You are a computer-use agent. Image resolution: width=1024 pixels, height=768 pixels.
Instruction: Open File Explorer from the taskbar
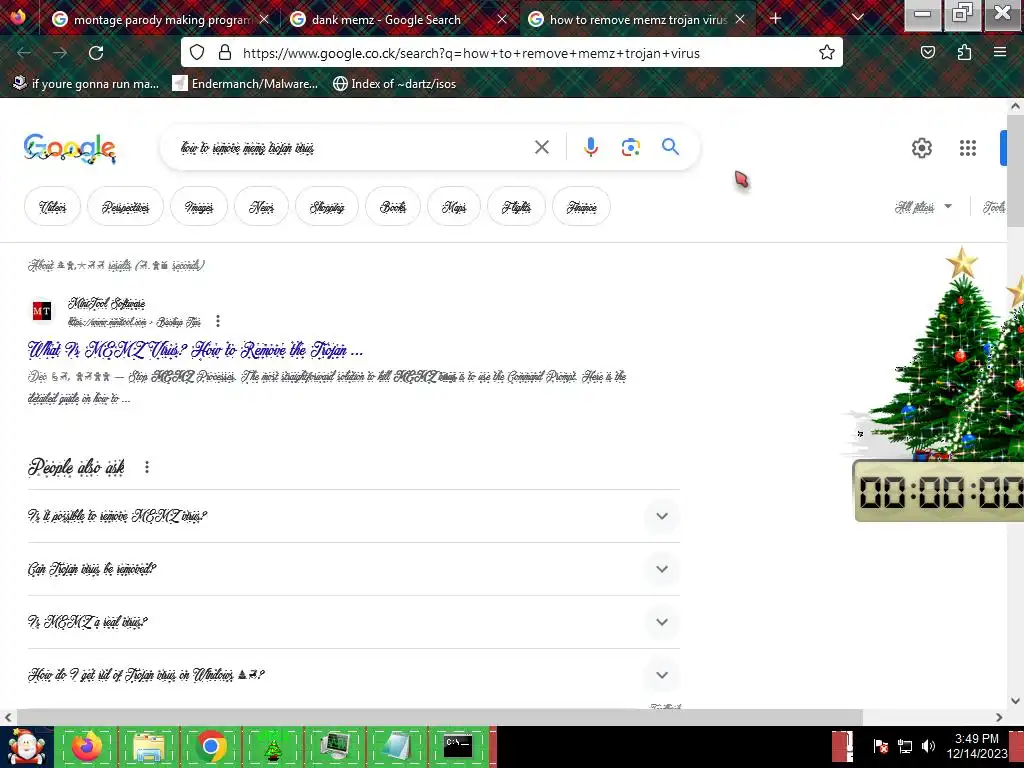coord(149,746)
